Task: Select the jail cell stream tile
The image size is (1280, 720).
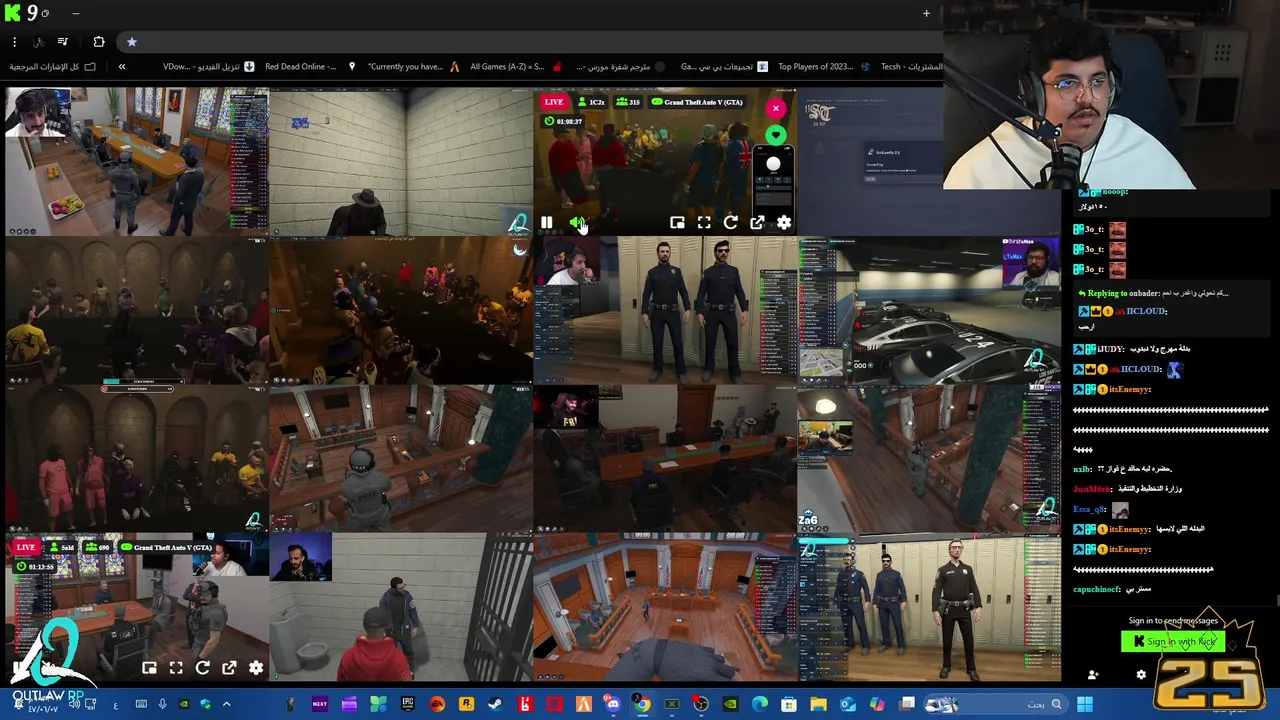Action: (x=400, y=607)
